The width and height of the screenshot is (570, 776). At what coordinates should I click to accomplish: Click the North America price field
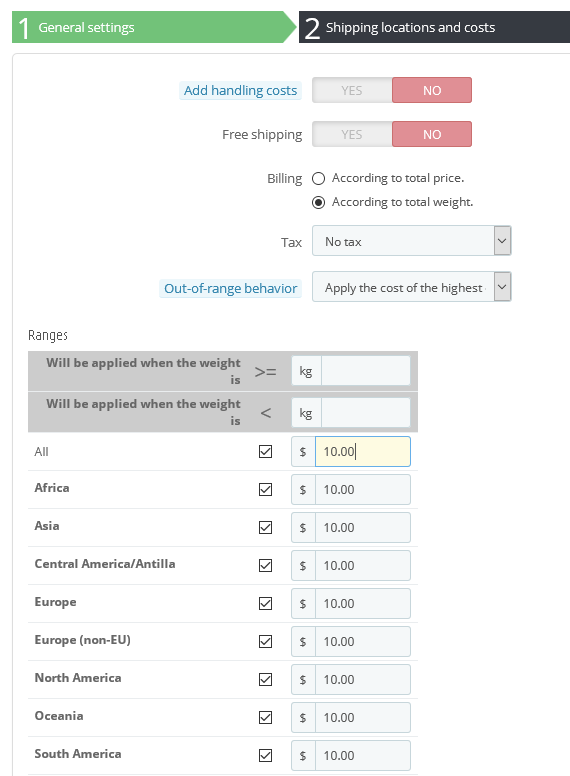tap(363, 679)
